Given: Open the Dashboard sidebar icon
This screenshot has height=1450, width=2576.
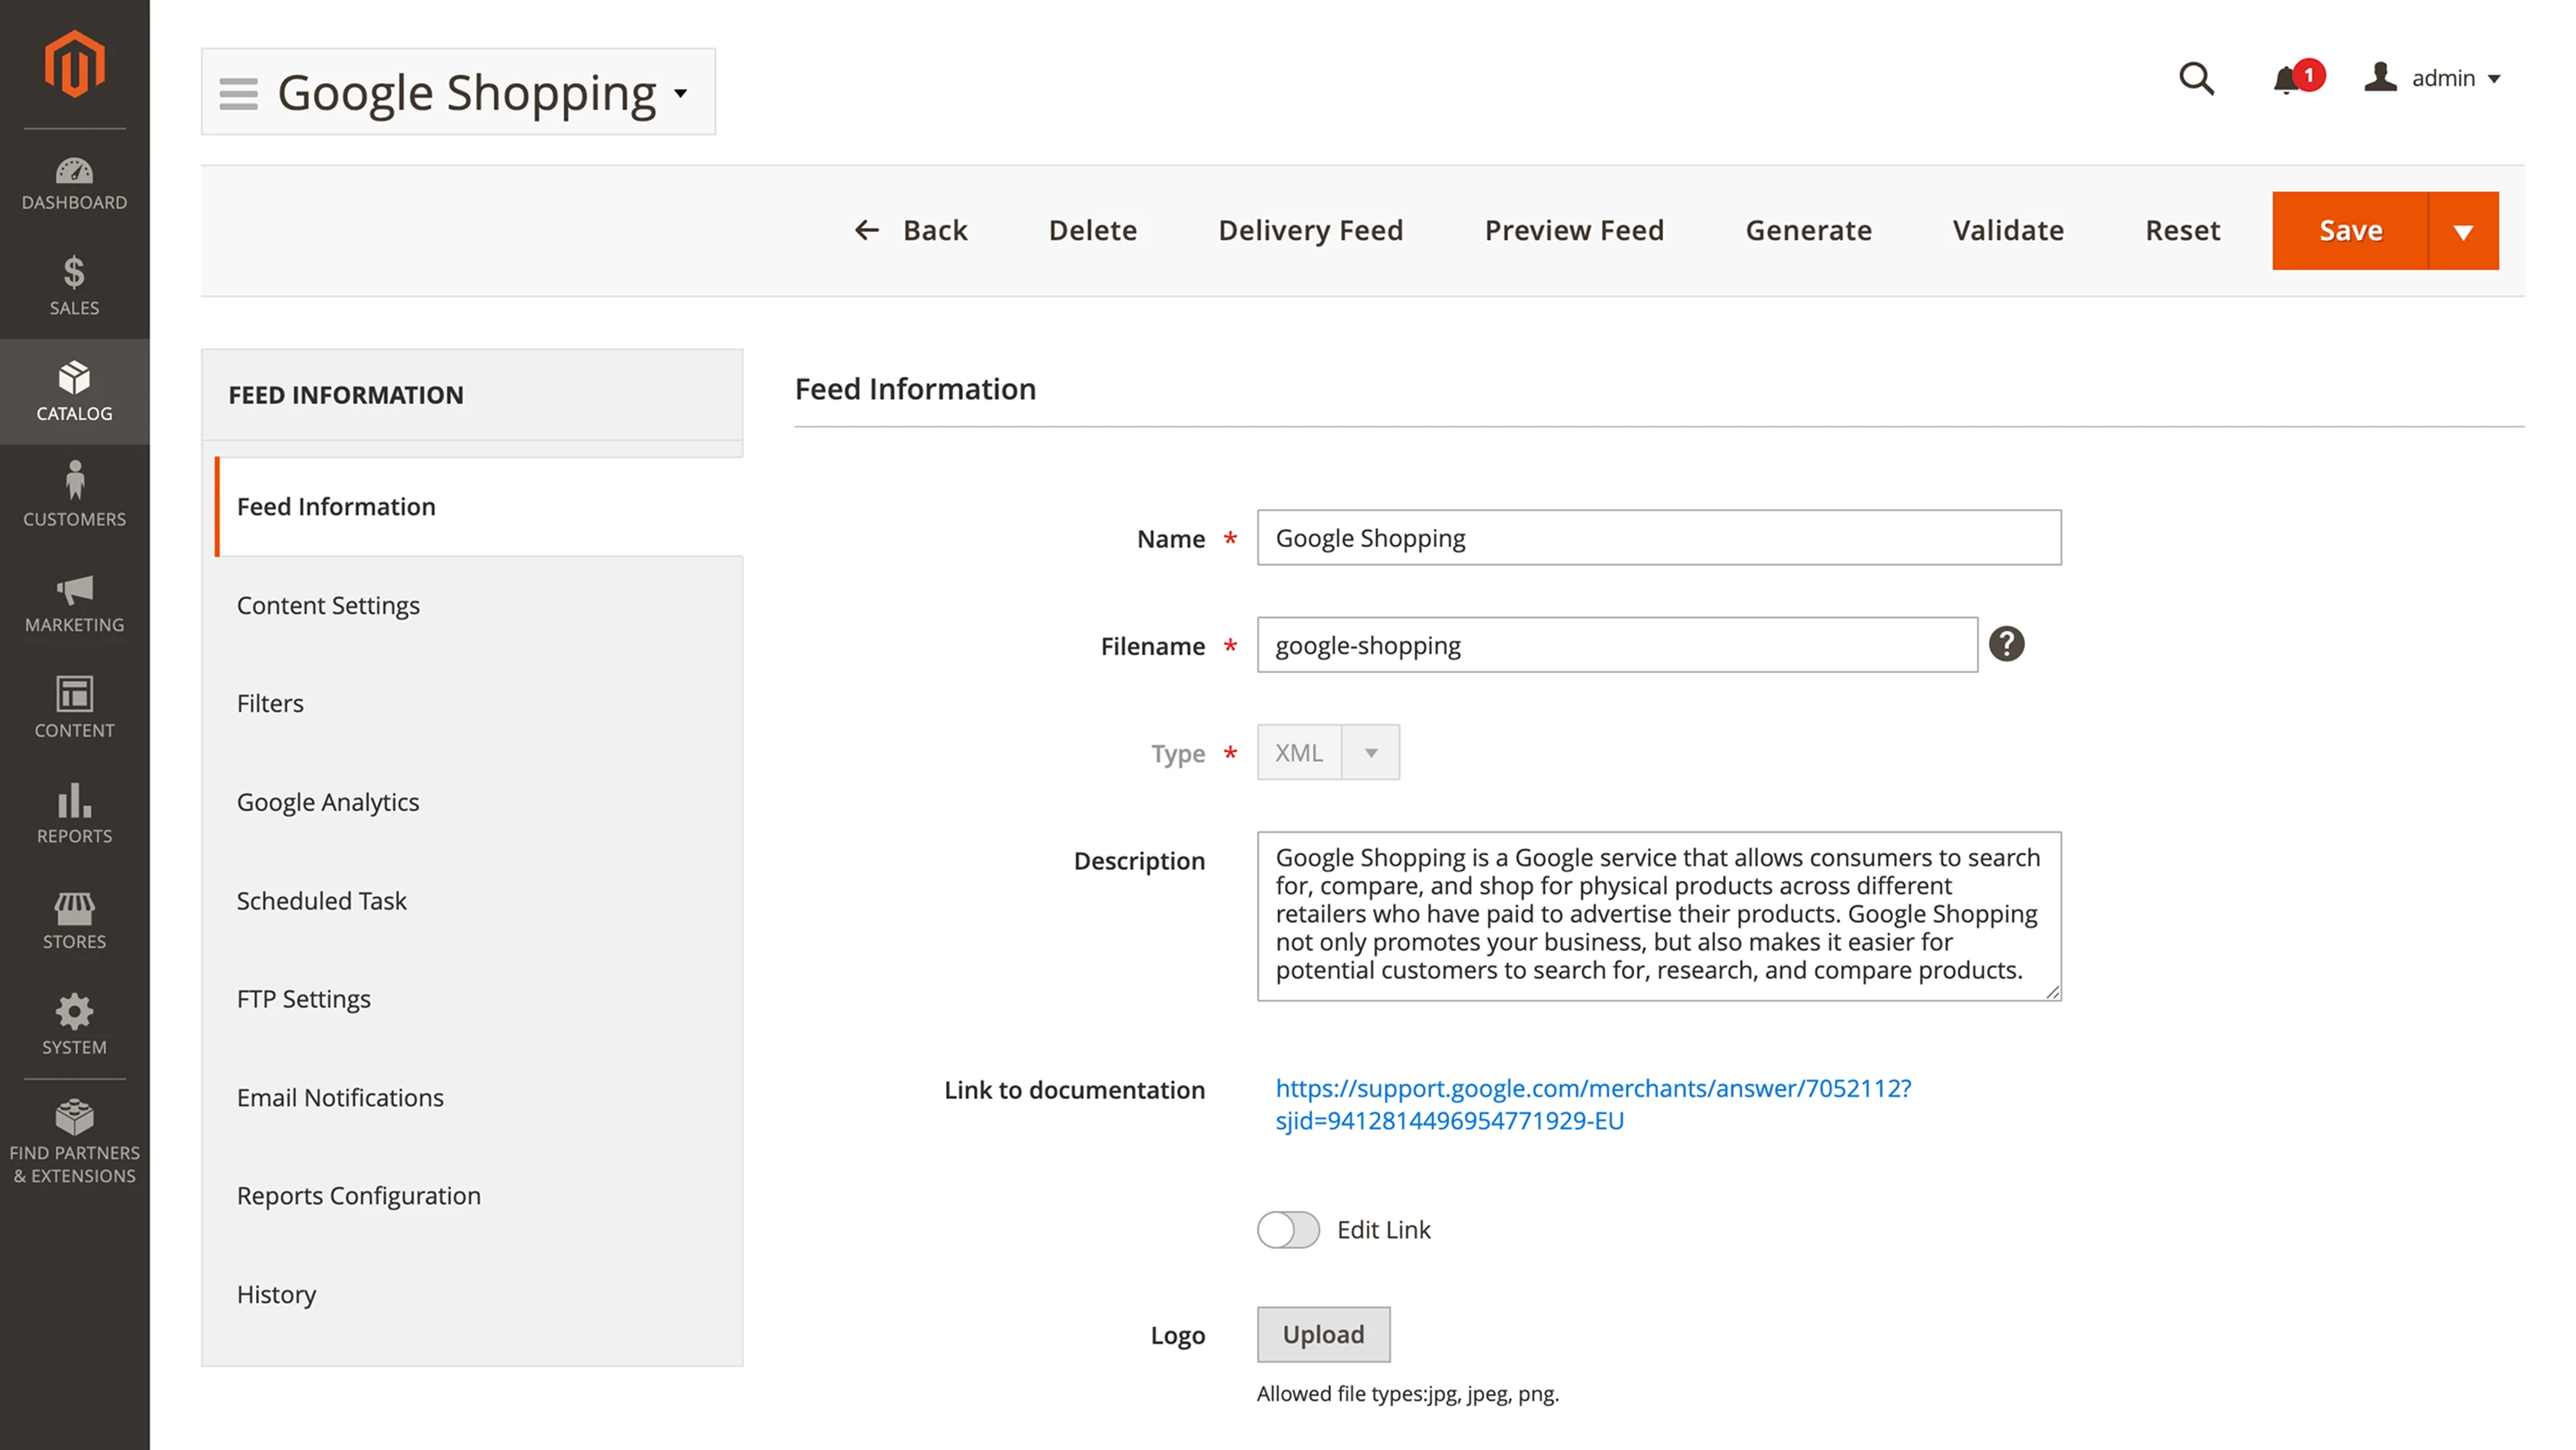Looking at the screenshot, I should (74, 183).
